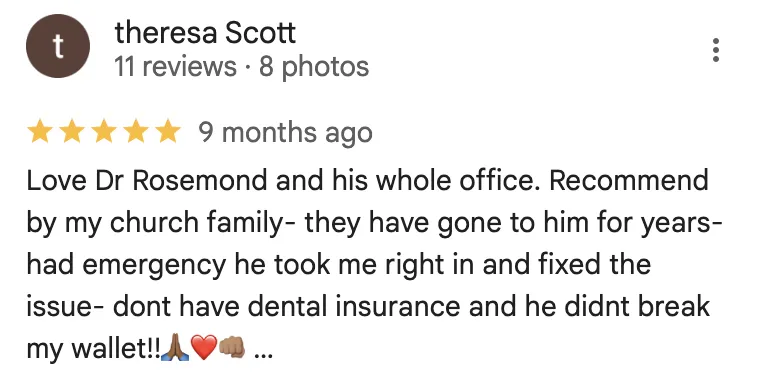The height and width of the screenshot is (386, 758).
Task: Click the words 'had emergency' in review
Action: [126, 265]
